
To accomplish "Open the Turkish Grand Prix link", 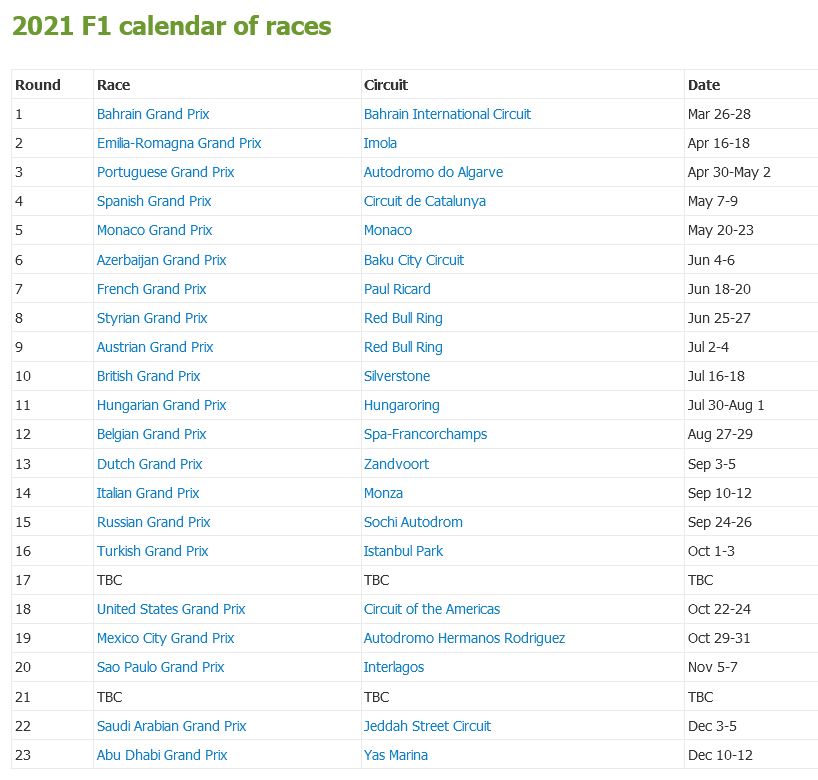I will [153, 551].
